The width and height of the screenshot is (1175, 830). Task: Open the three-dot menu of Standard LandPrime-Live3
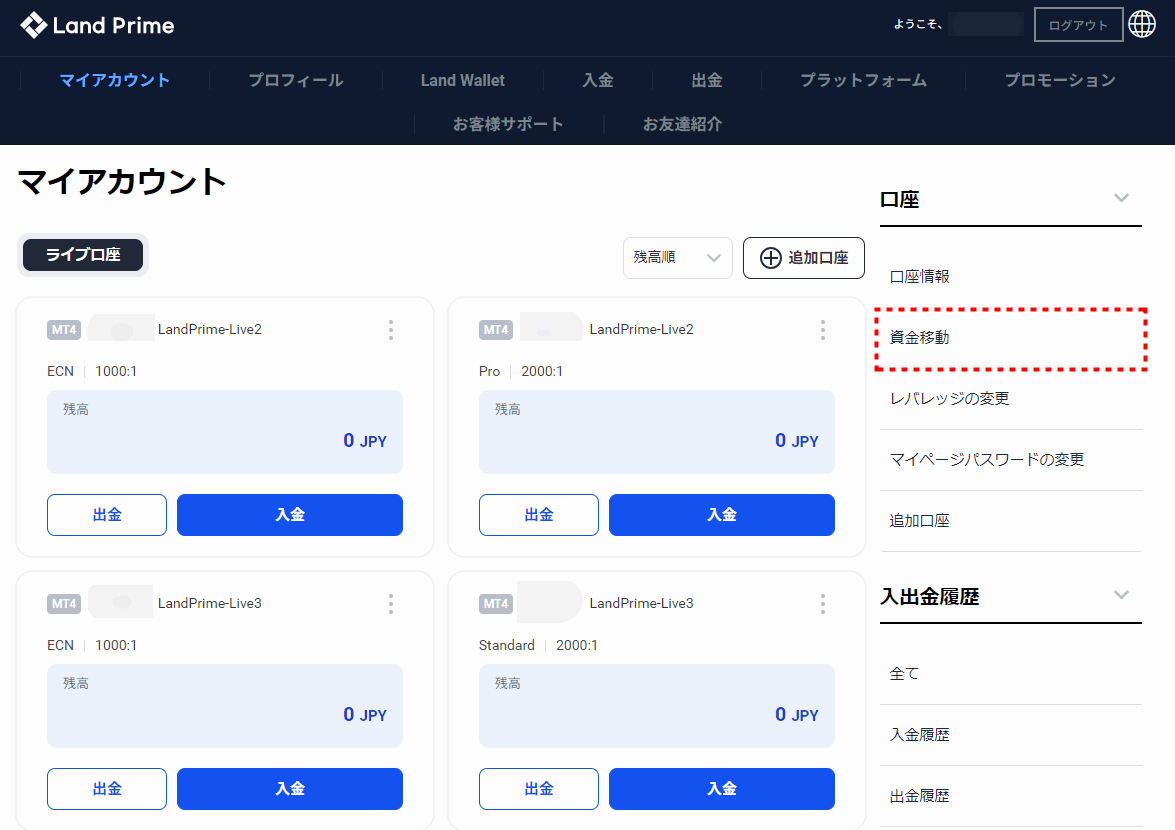(823, 604)
